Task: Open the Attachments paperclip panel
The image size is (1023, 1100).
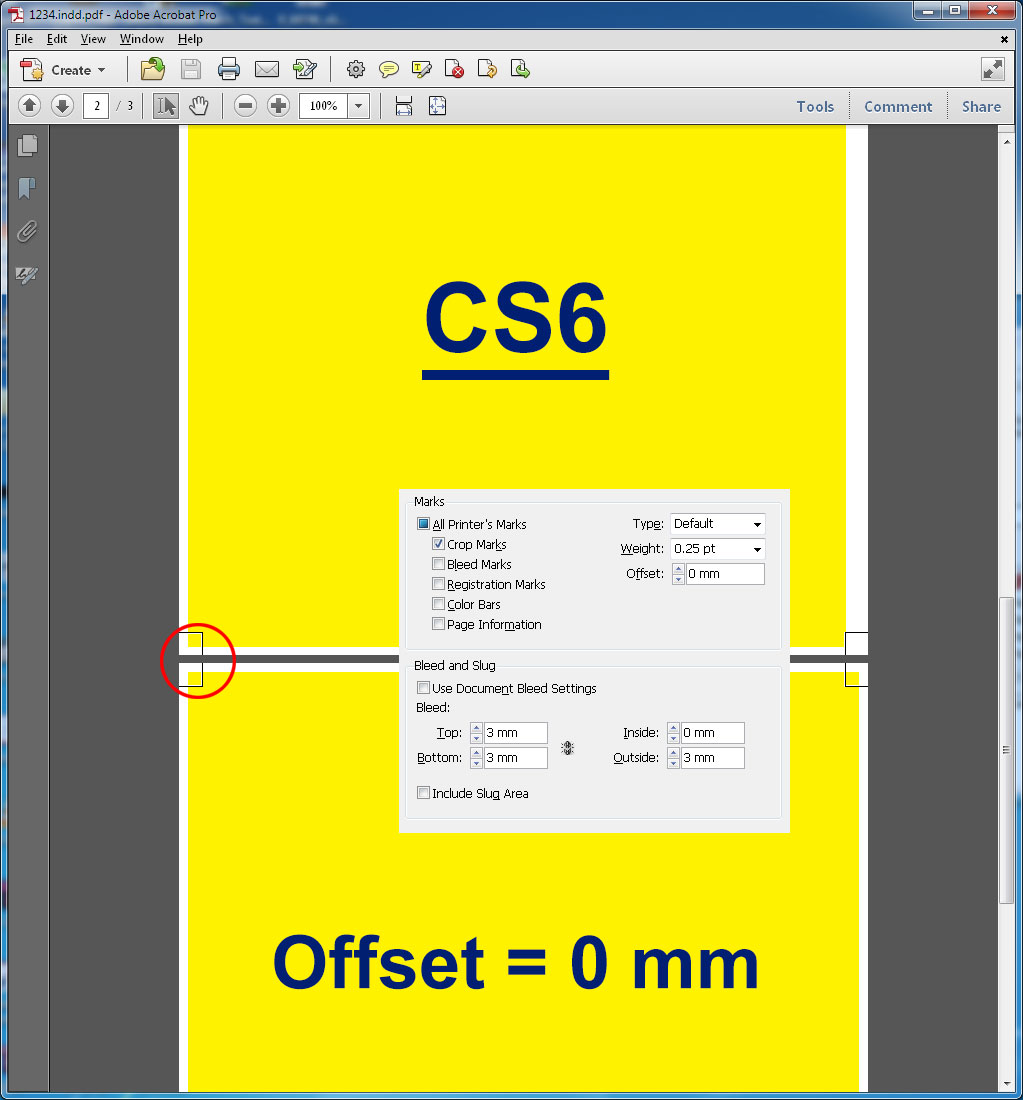Action: [x=27, y=231]
